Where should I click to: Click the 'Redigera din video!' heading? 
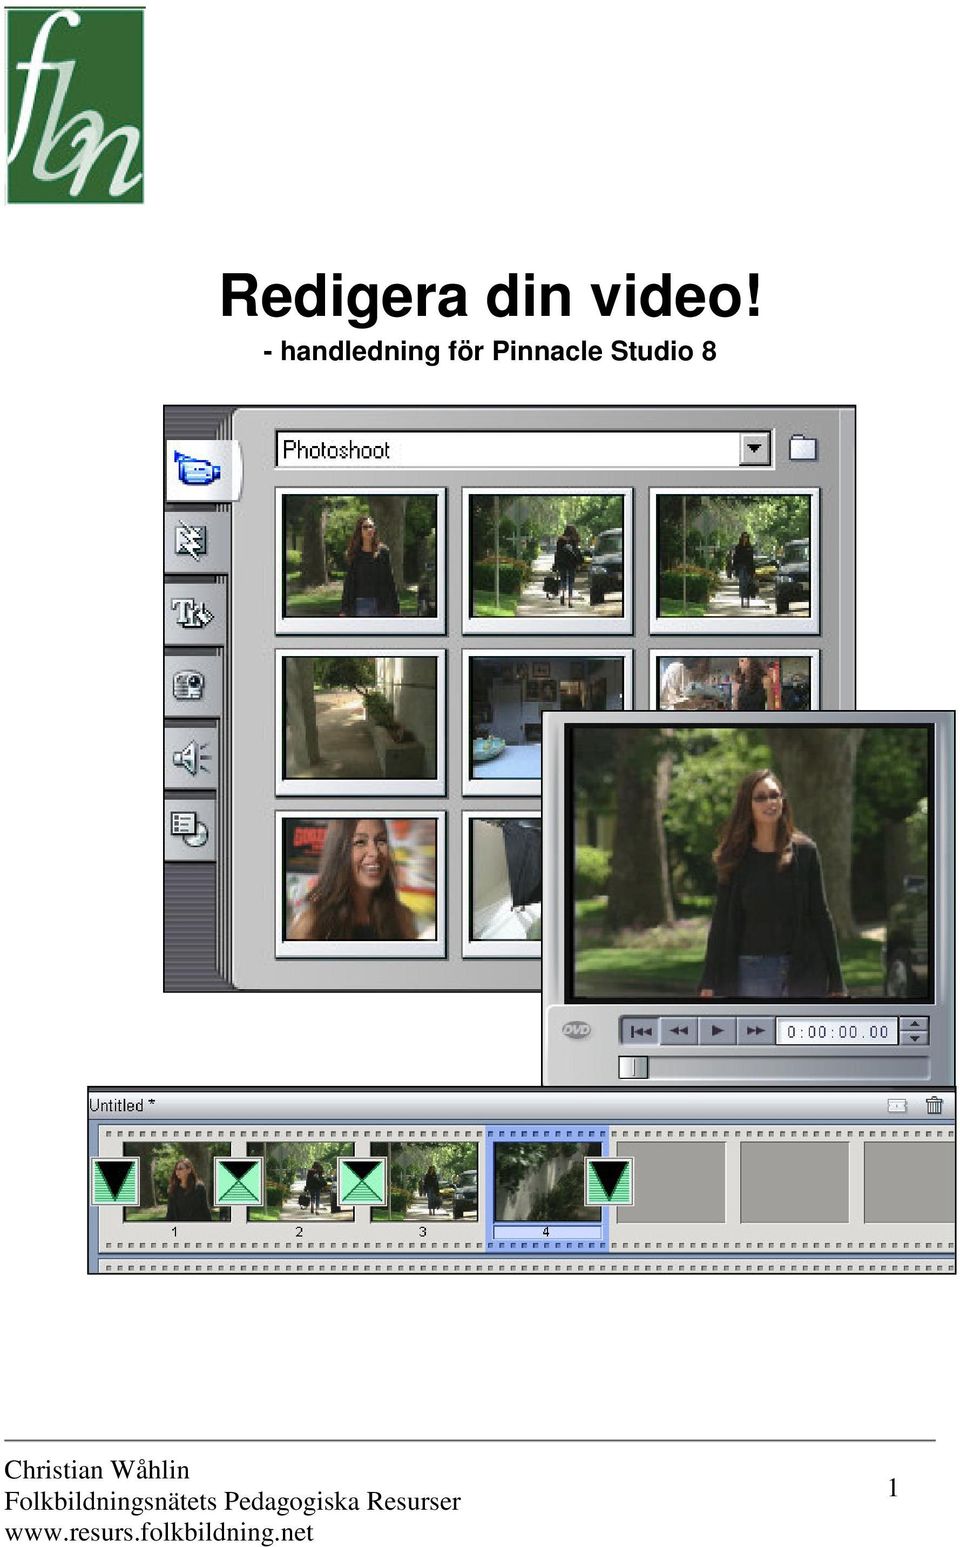tap(490, 295)
